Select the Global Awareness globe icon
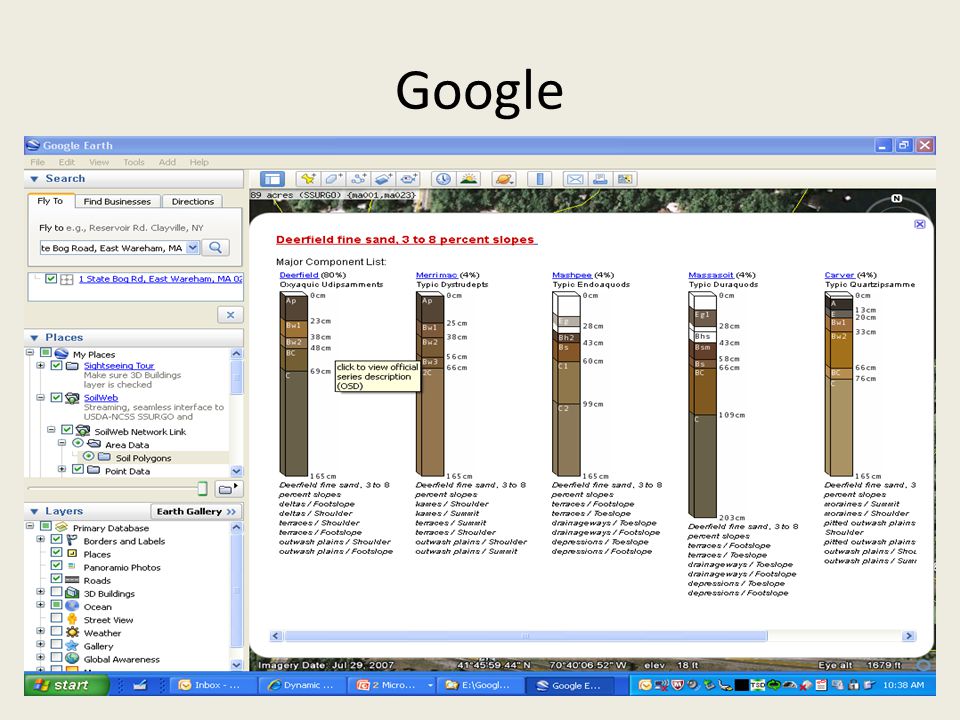This screenshot has width=960, height=720. pyautogui.click(x=72, y=659)
